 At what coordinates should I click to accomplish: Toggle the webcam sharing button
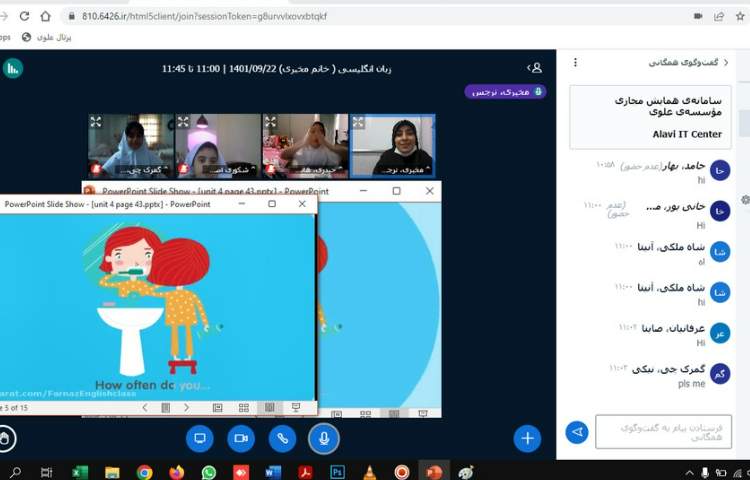point(240,438)
